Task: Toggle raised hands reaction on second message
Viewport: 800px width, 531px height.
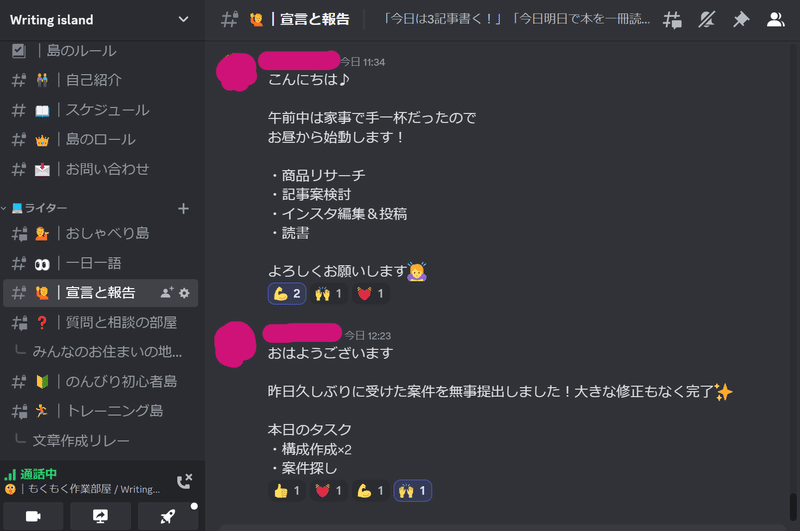Action: click(x=412, y=491)
